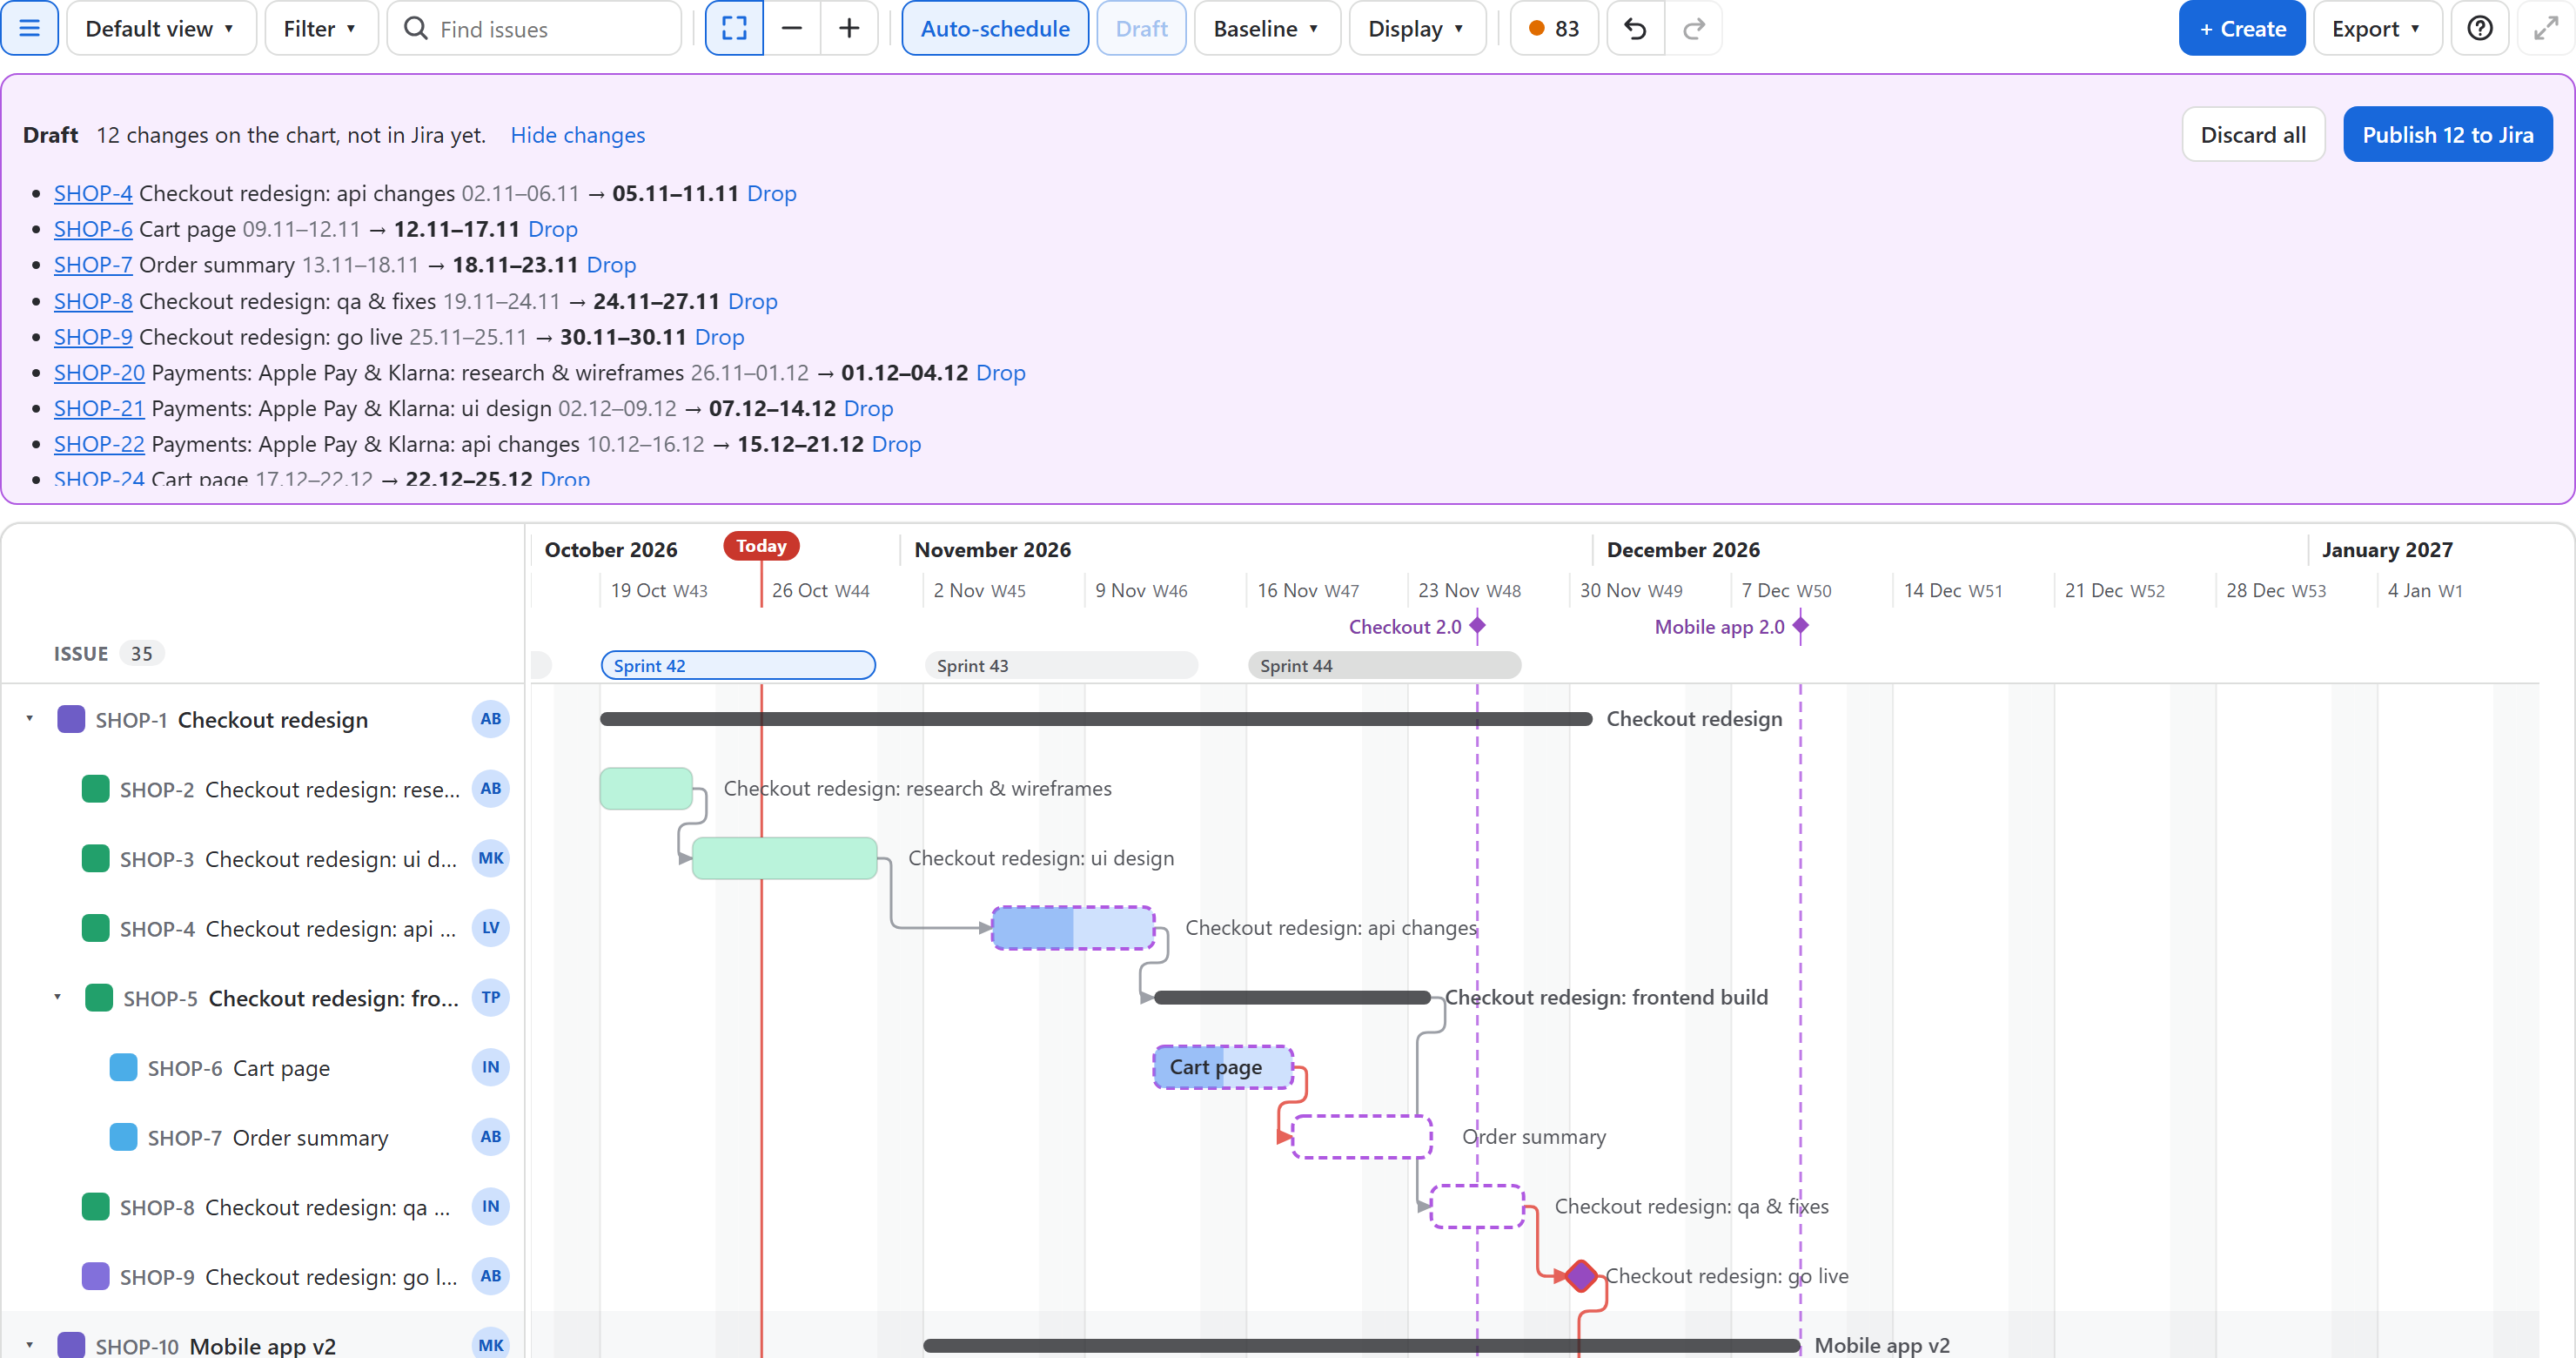
Task: Open the help question mark icon
Action: 2479,28
